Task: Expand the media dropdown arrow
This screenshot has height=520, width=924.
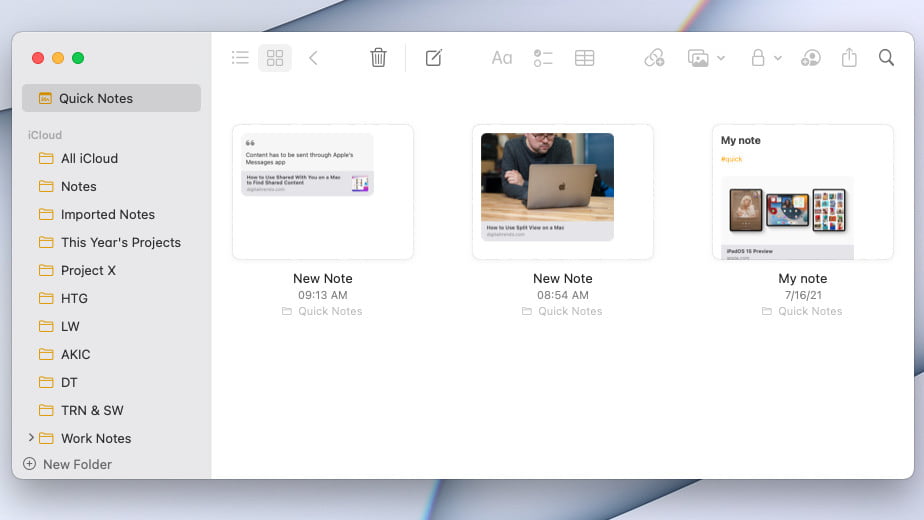Action: click(721, 58)
